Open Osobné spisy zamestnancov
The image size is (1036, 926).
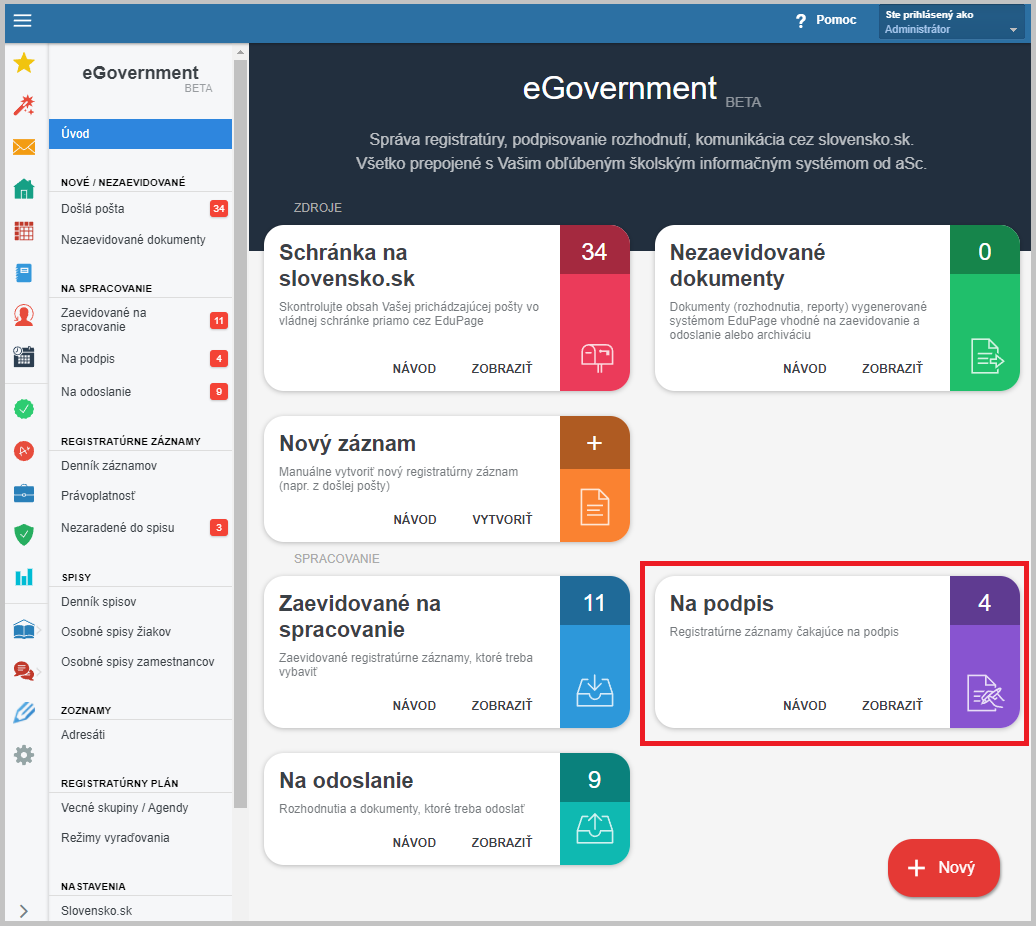click(x=140, y=662)
